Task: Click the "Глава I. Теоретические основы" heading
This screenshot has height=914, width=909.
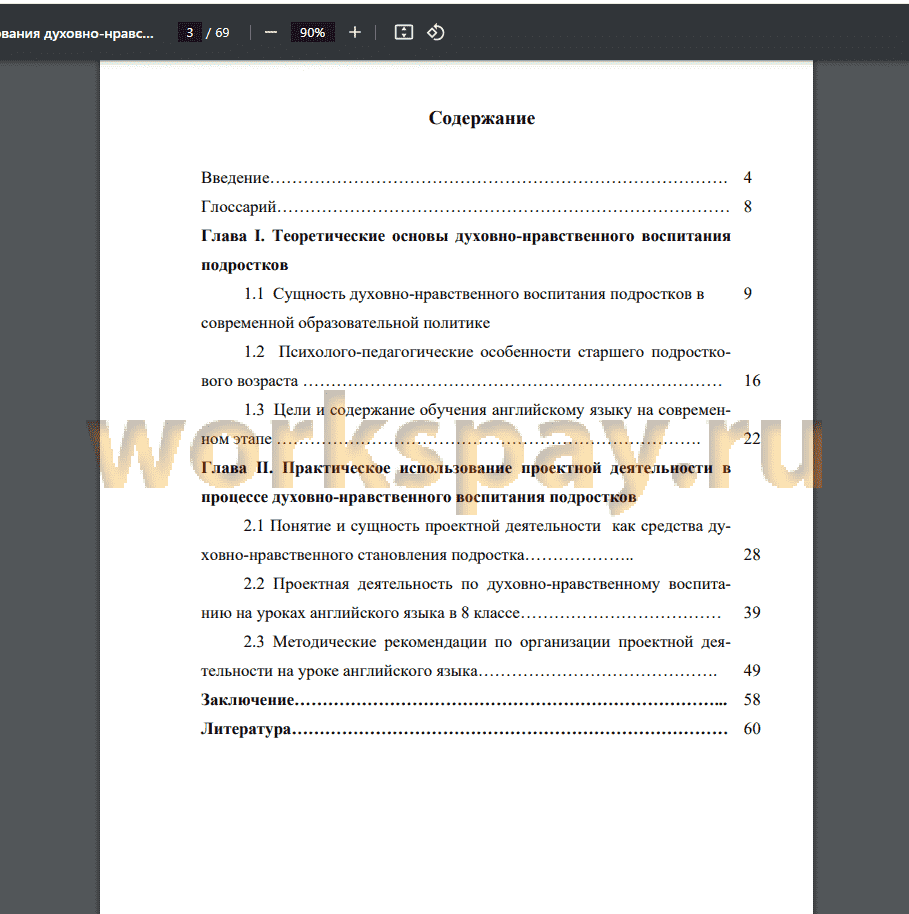Action: point(465,250)
